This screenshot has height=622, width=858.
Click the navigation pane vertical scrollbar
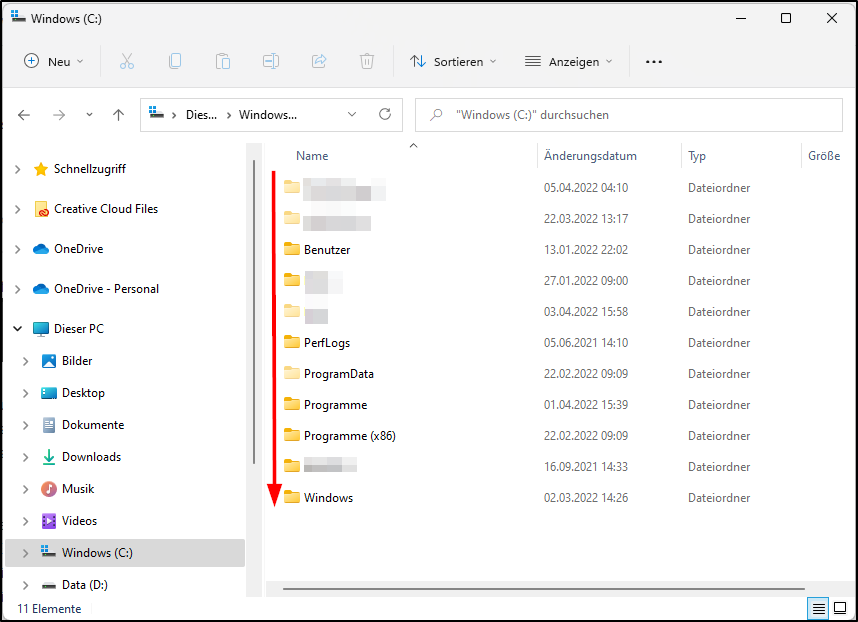254,312
